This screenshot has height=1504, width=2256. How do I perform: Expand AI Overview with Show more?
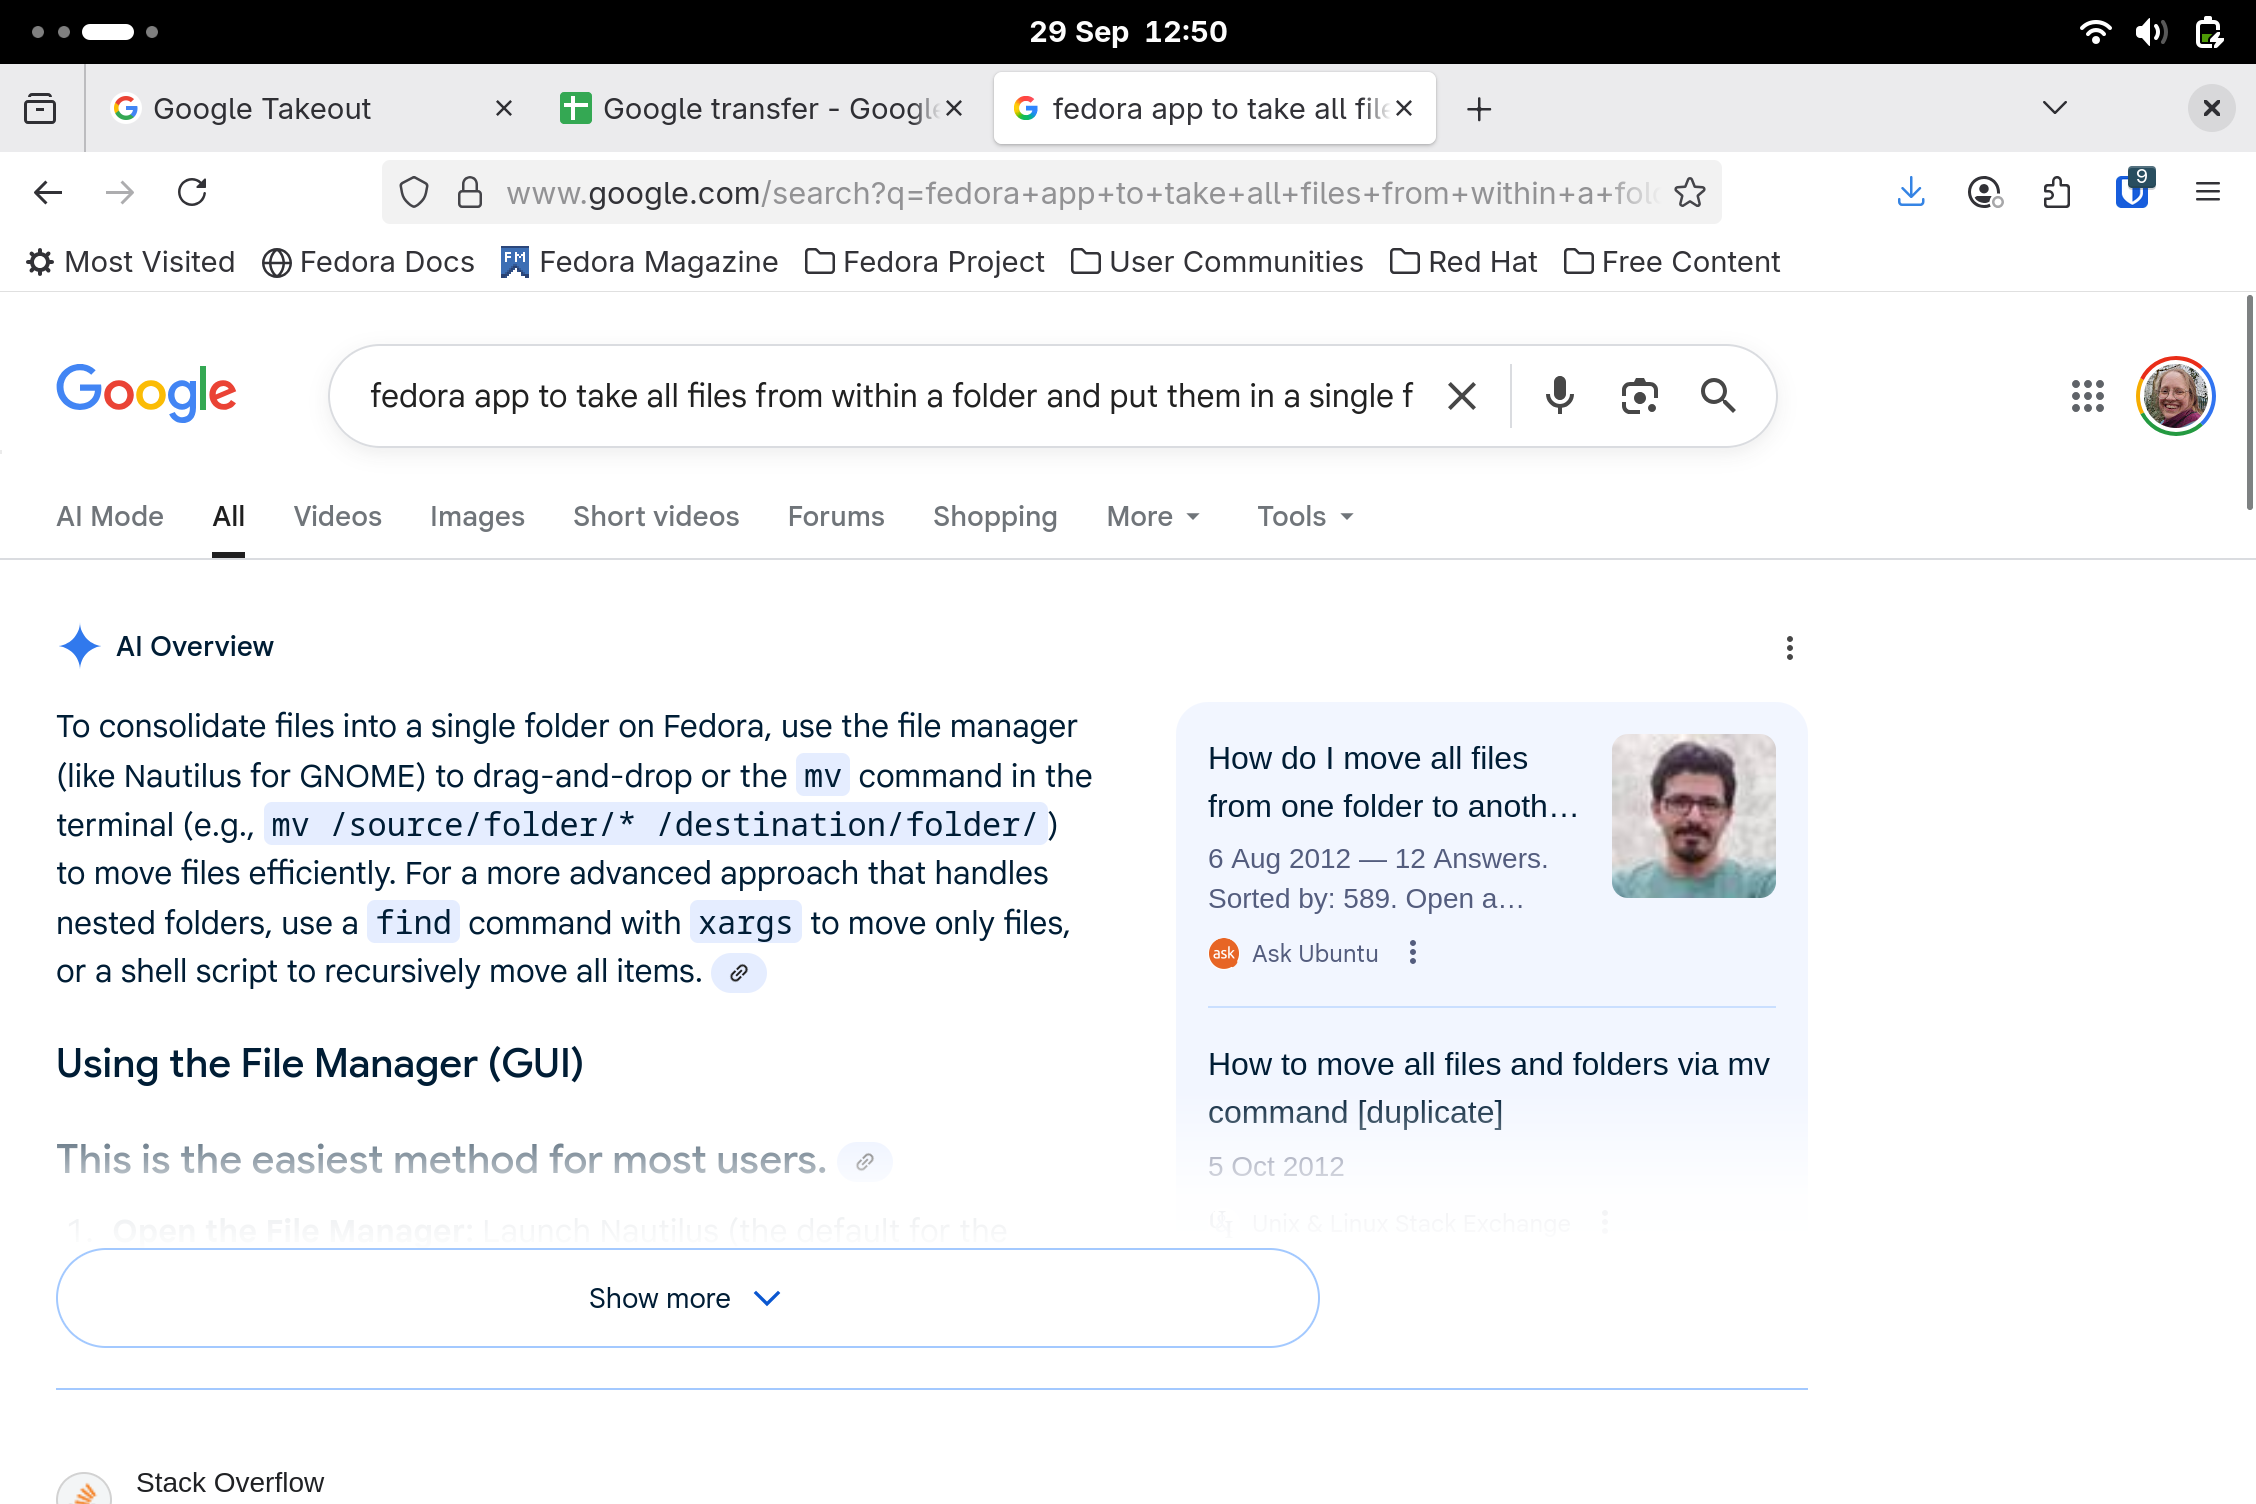pyautogui.click(x=687, y=1298)
